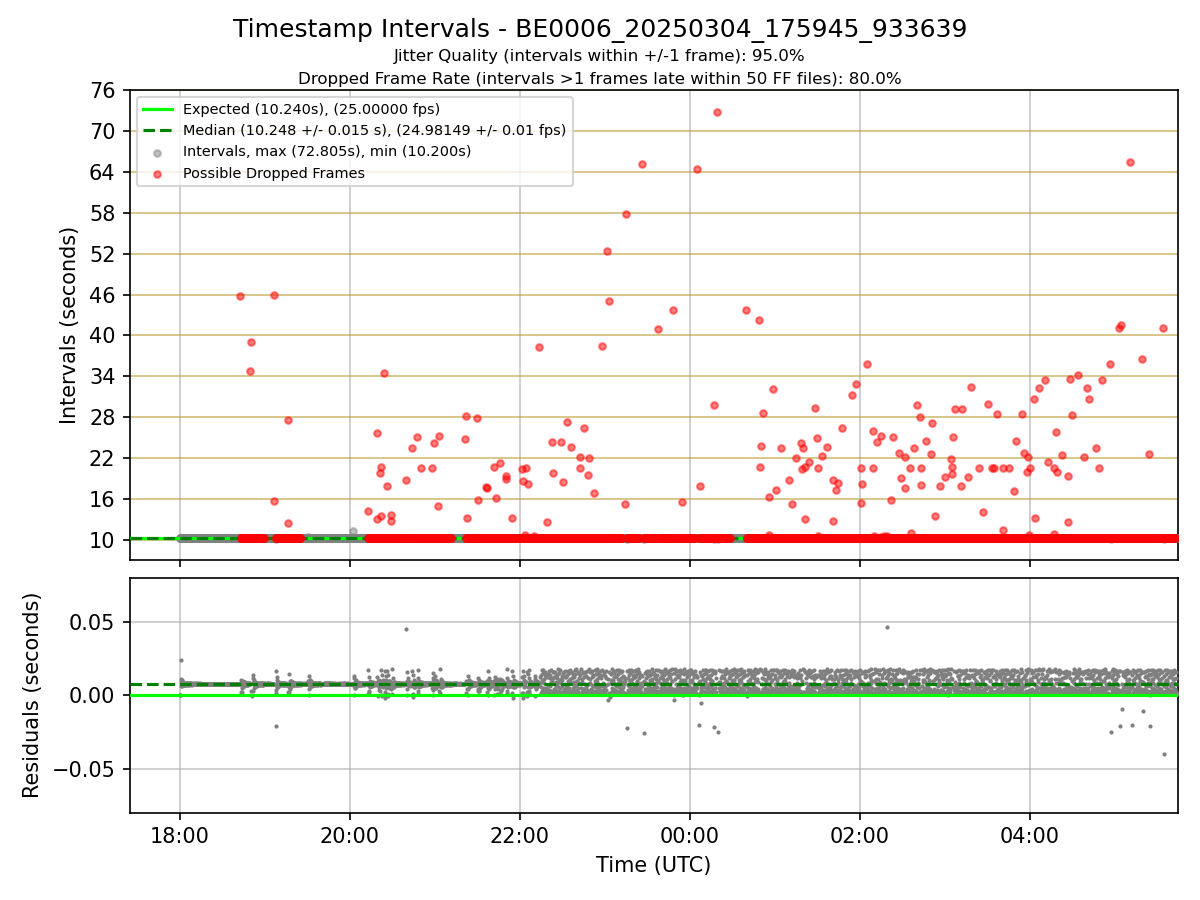Click the gray dot marker in the legend
Image resolution: width=1200 pixels, height=900 pixels.
pyautogui.click(x=158, y=152)
